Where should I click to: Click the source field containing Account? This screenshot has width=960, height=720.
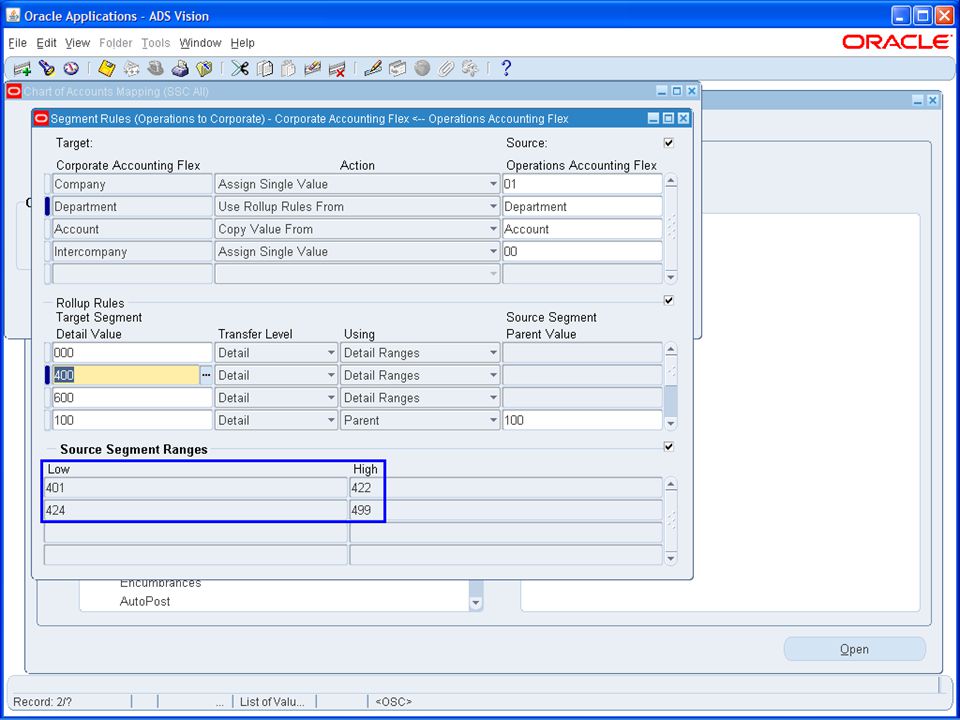click(x=582, y=229)
